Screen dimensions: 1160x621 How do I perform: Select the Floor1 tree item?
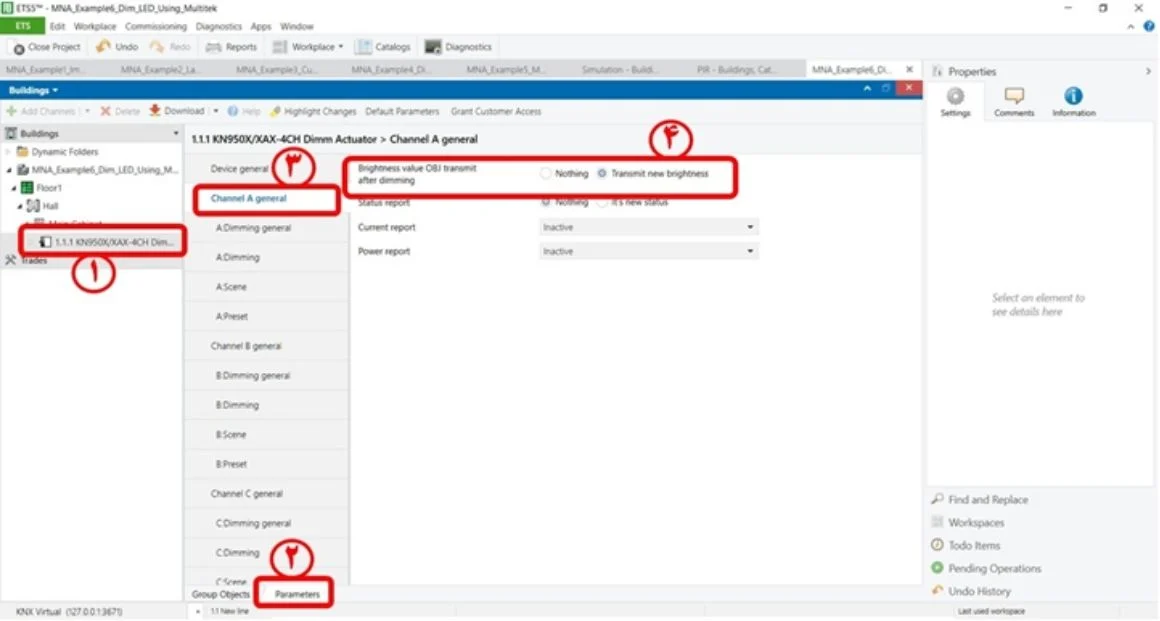tap(42, 188)
